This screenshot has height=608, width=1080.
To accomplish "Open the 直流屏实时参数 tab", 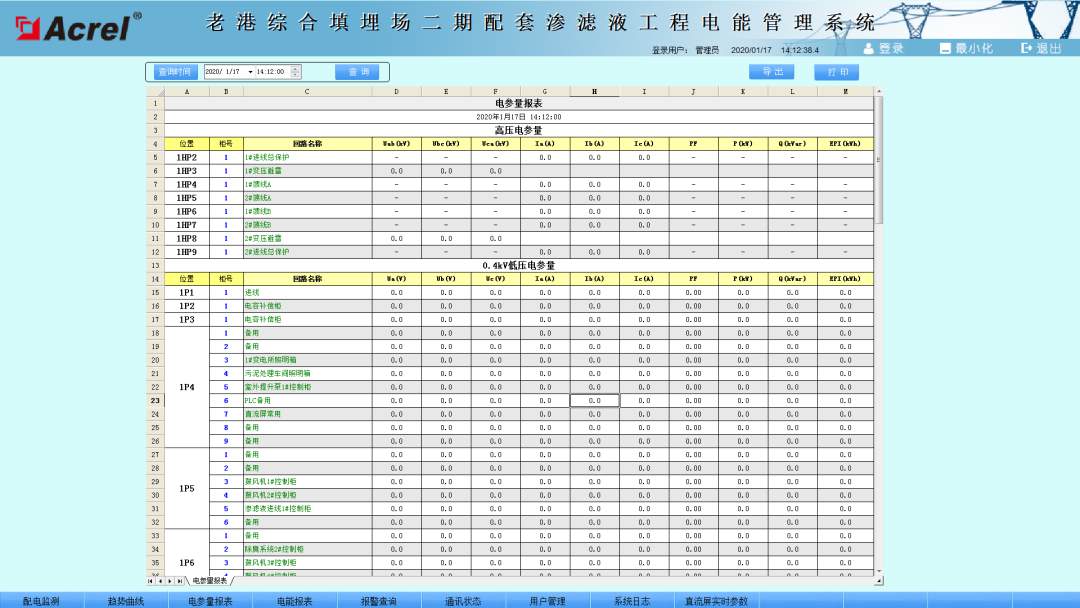I will click(716, 601).
